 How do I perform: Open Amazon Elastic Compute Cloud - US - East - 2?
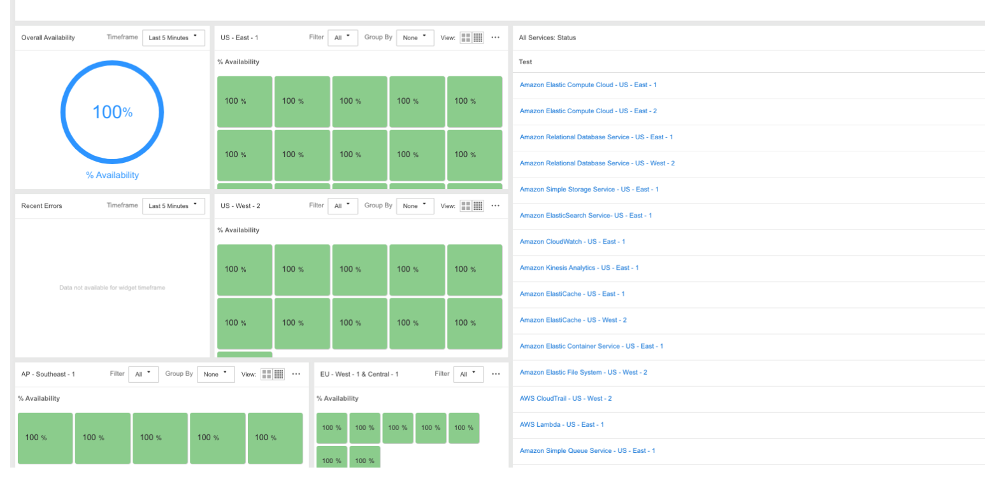[x=588, y=111]
